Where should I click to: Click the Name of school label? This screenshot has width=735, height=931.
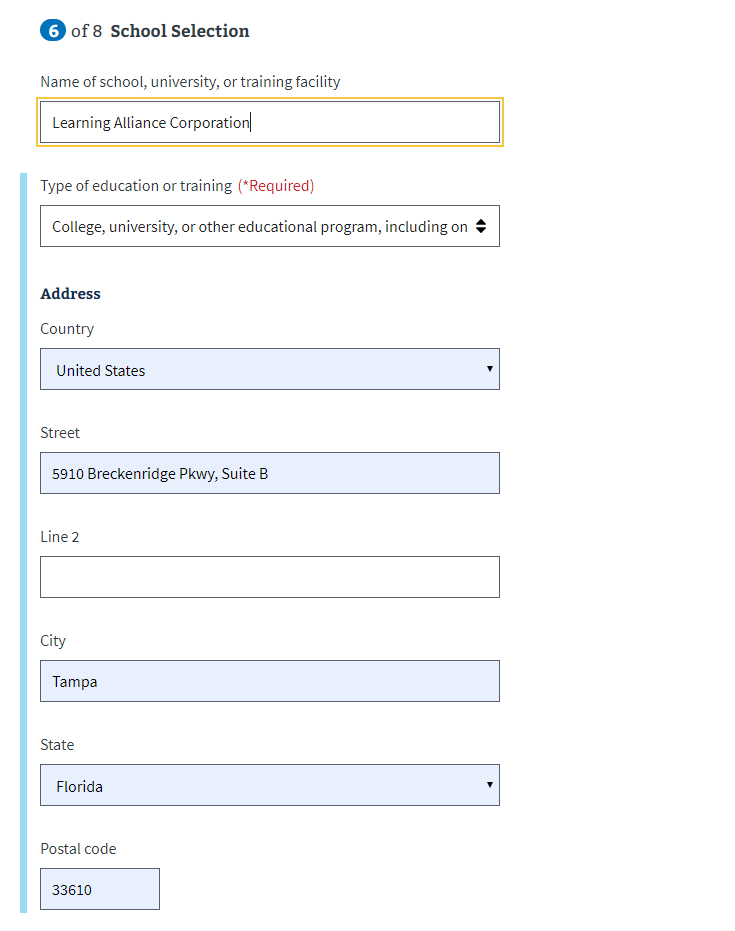(x=190, y=82)
